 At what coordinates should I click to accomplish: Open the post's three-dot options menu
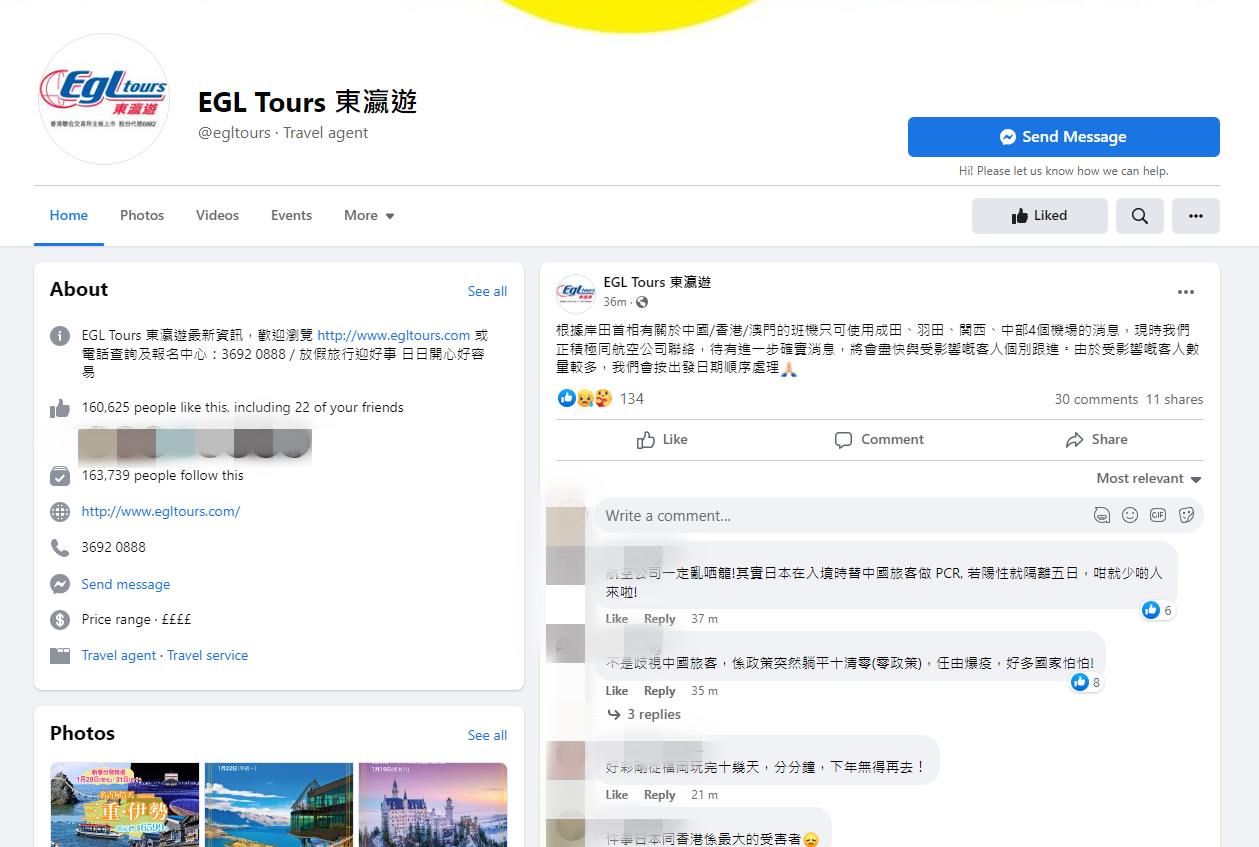click(1185, 292)
